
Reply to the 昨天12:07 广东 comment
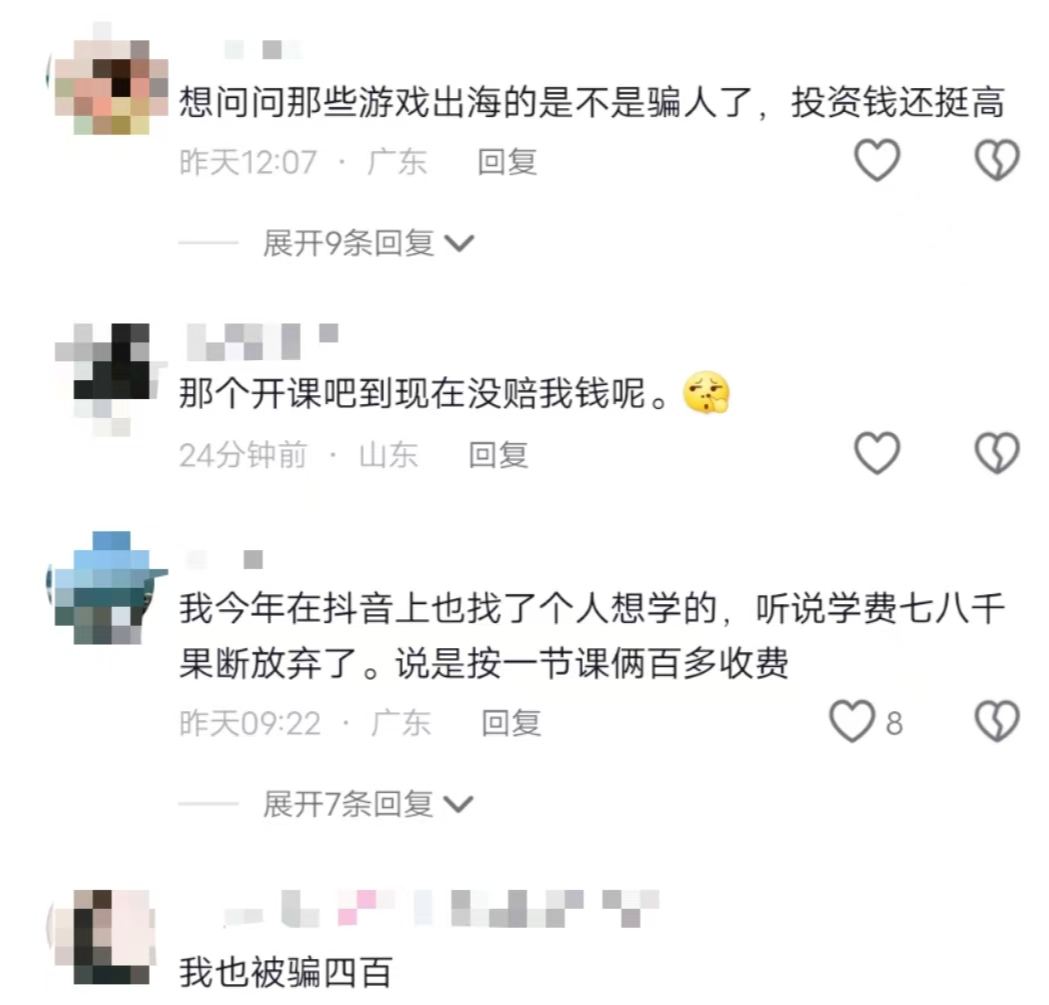coord(507,162)
